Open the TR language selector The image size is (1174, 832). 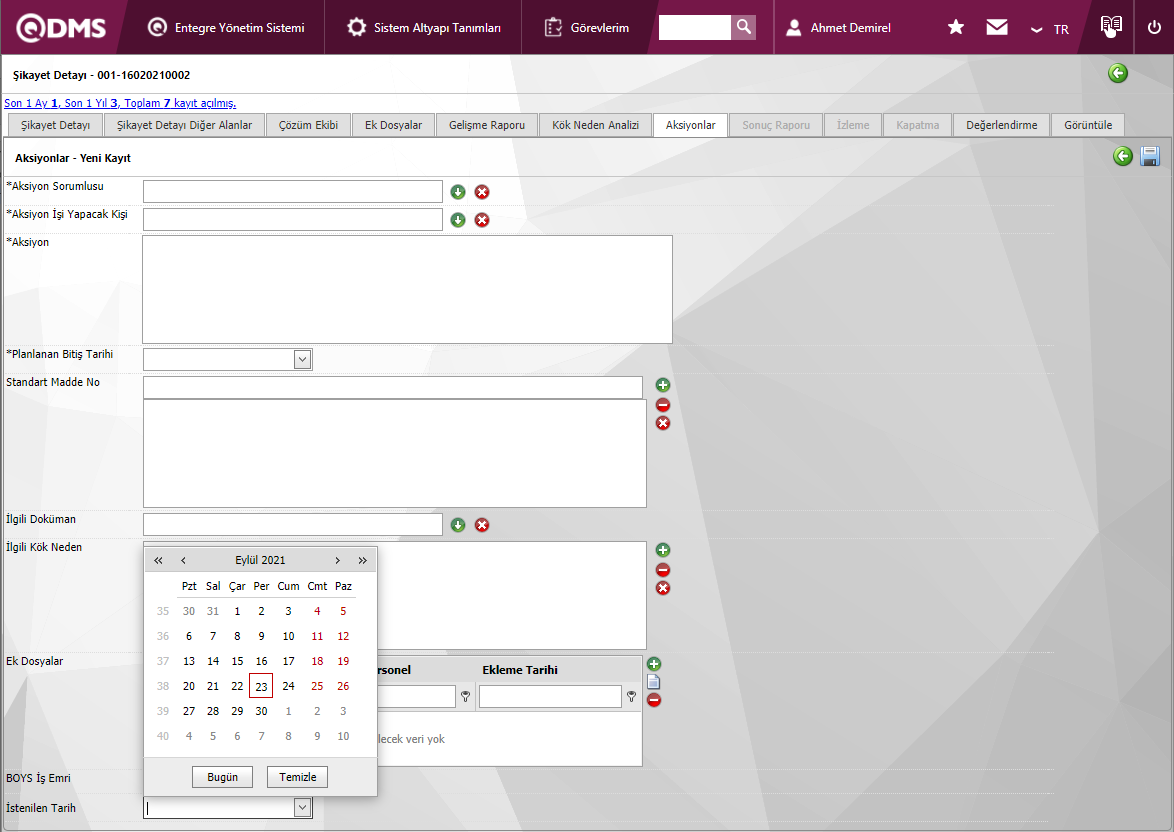tap(1050, 29)
